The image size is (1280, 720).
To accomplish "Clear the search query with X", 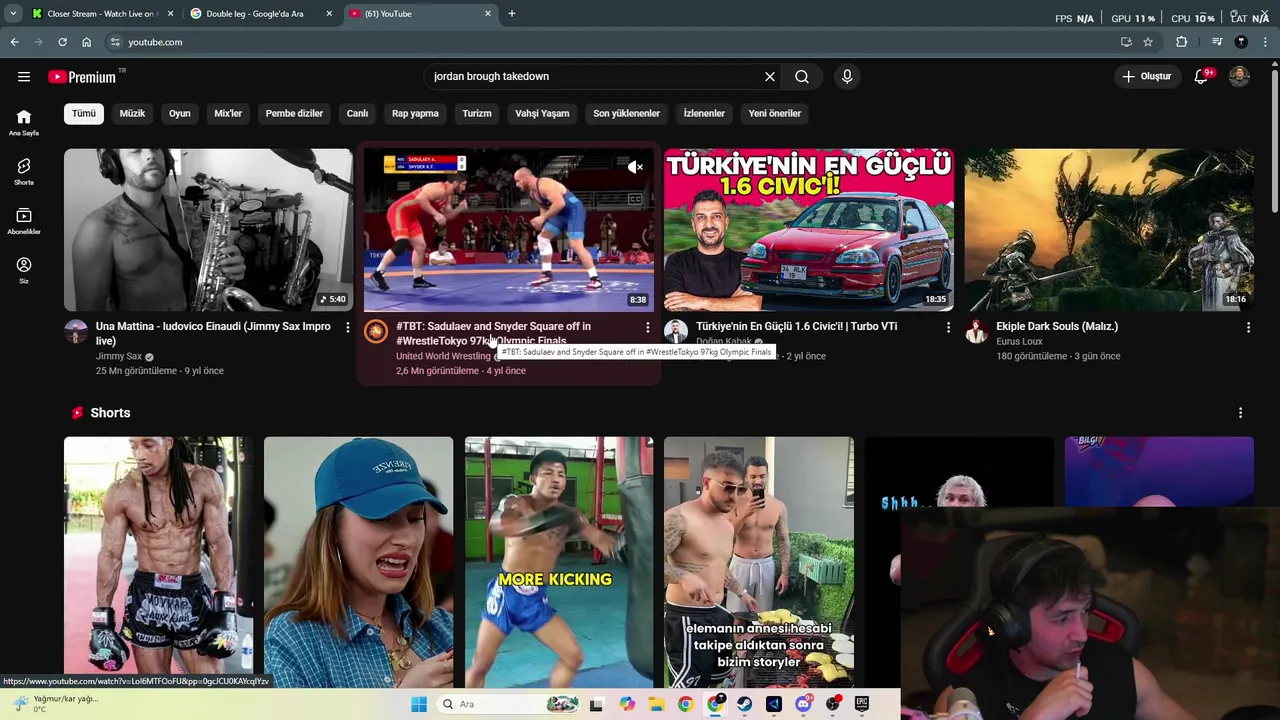I will pos(770,76).
